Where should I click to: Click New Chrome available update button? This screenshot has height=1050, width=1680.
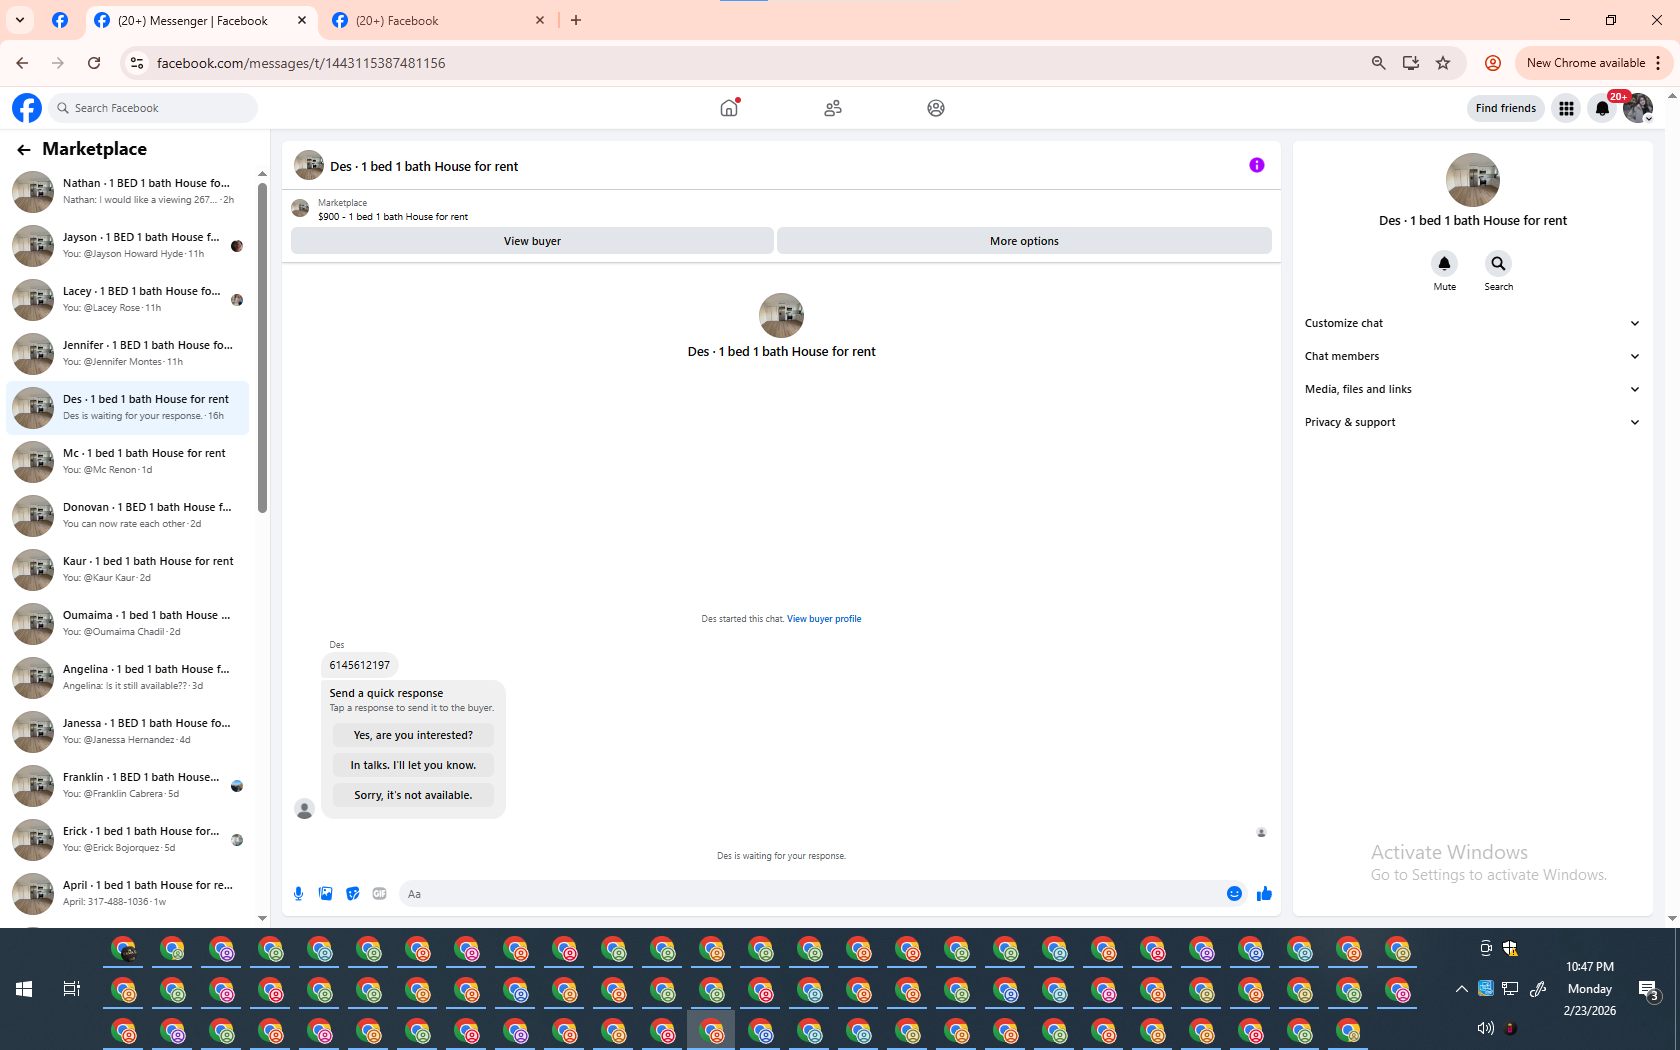(1592, 63)
